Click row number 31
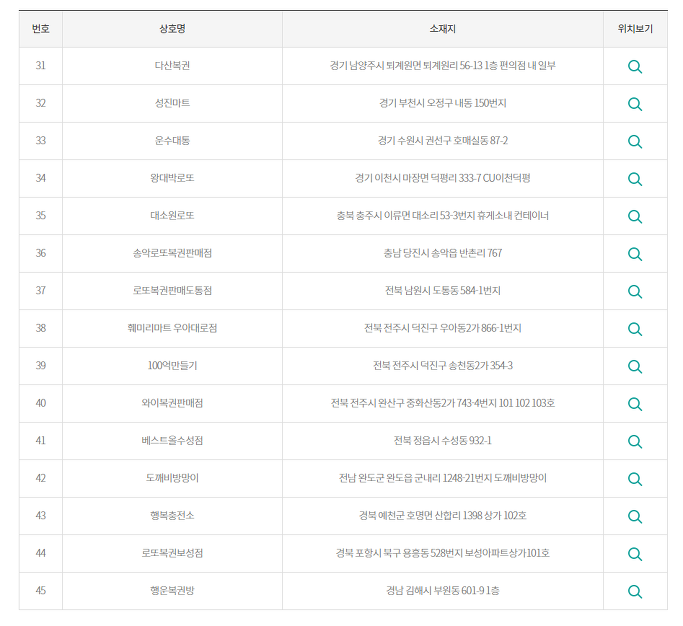683x626 pixels. tap(41, 65)
